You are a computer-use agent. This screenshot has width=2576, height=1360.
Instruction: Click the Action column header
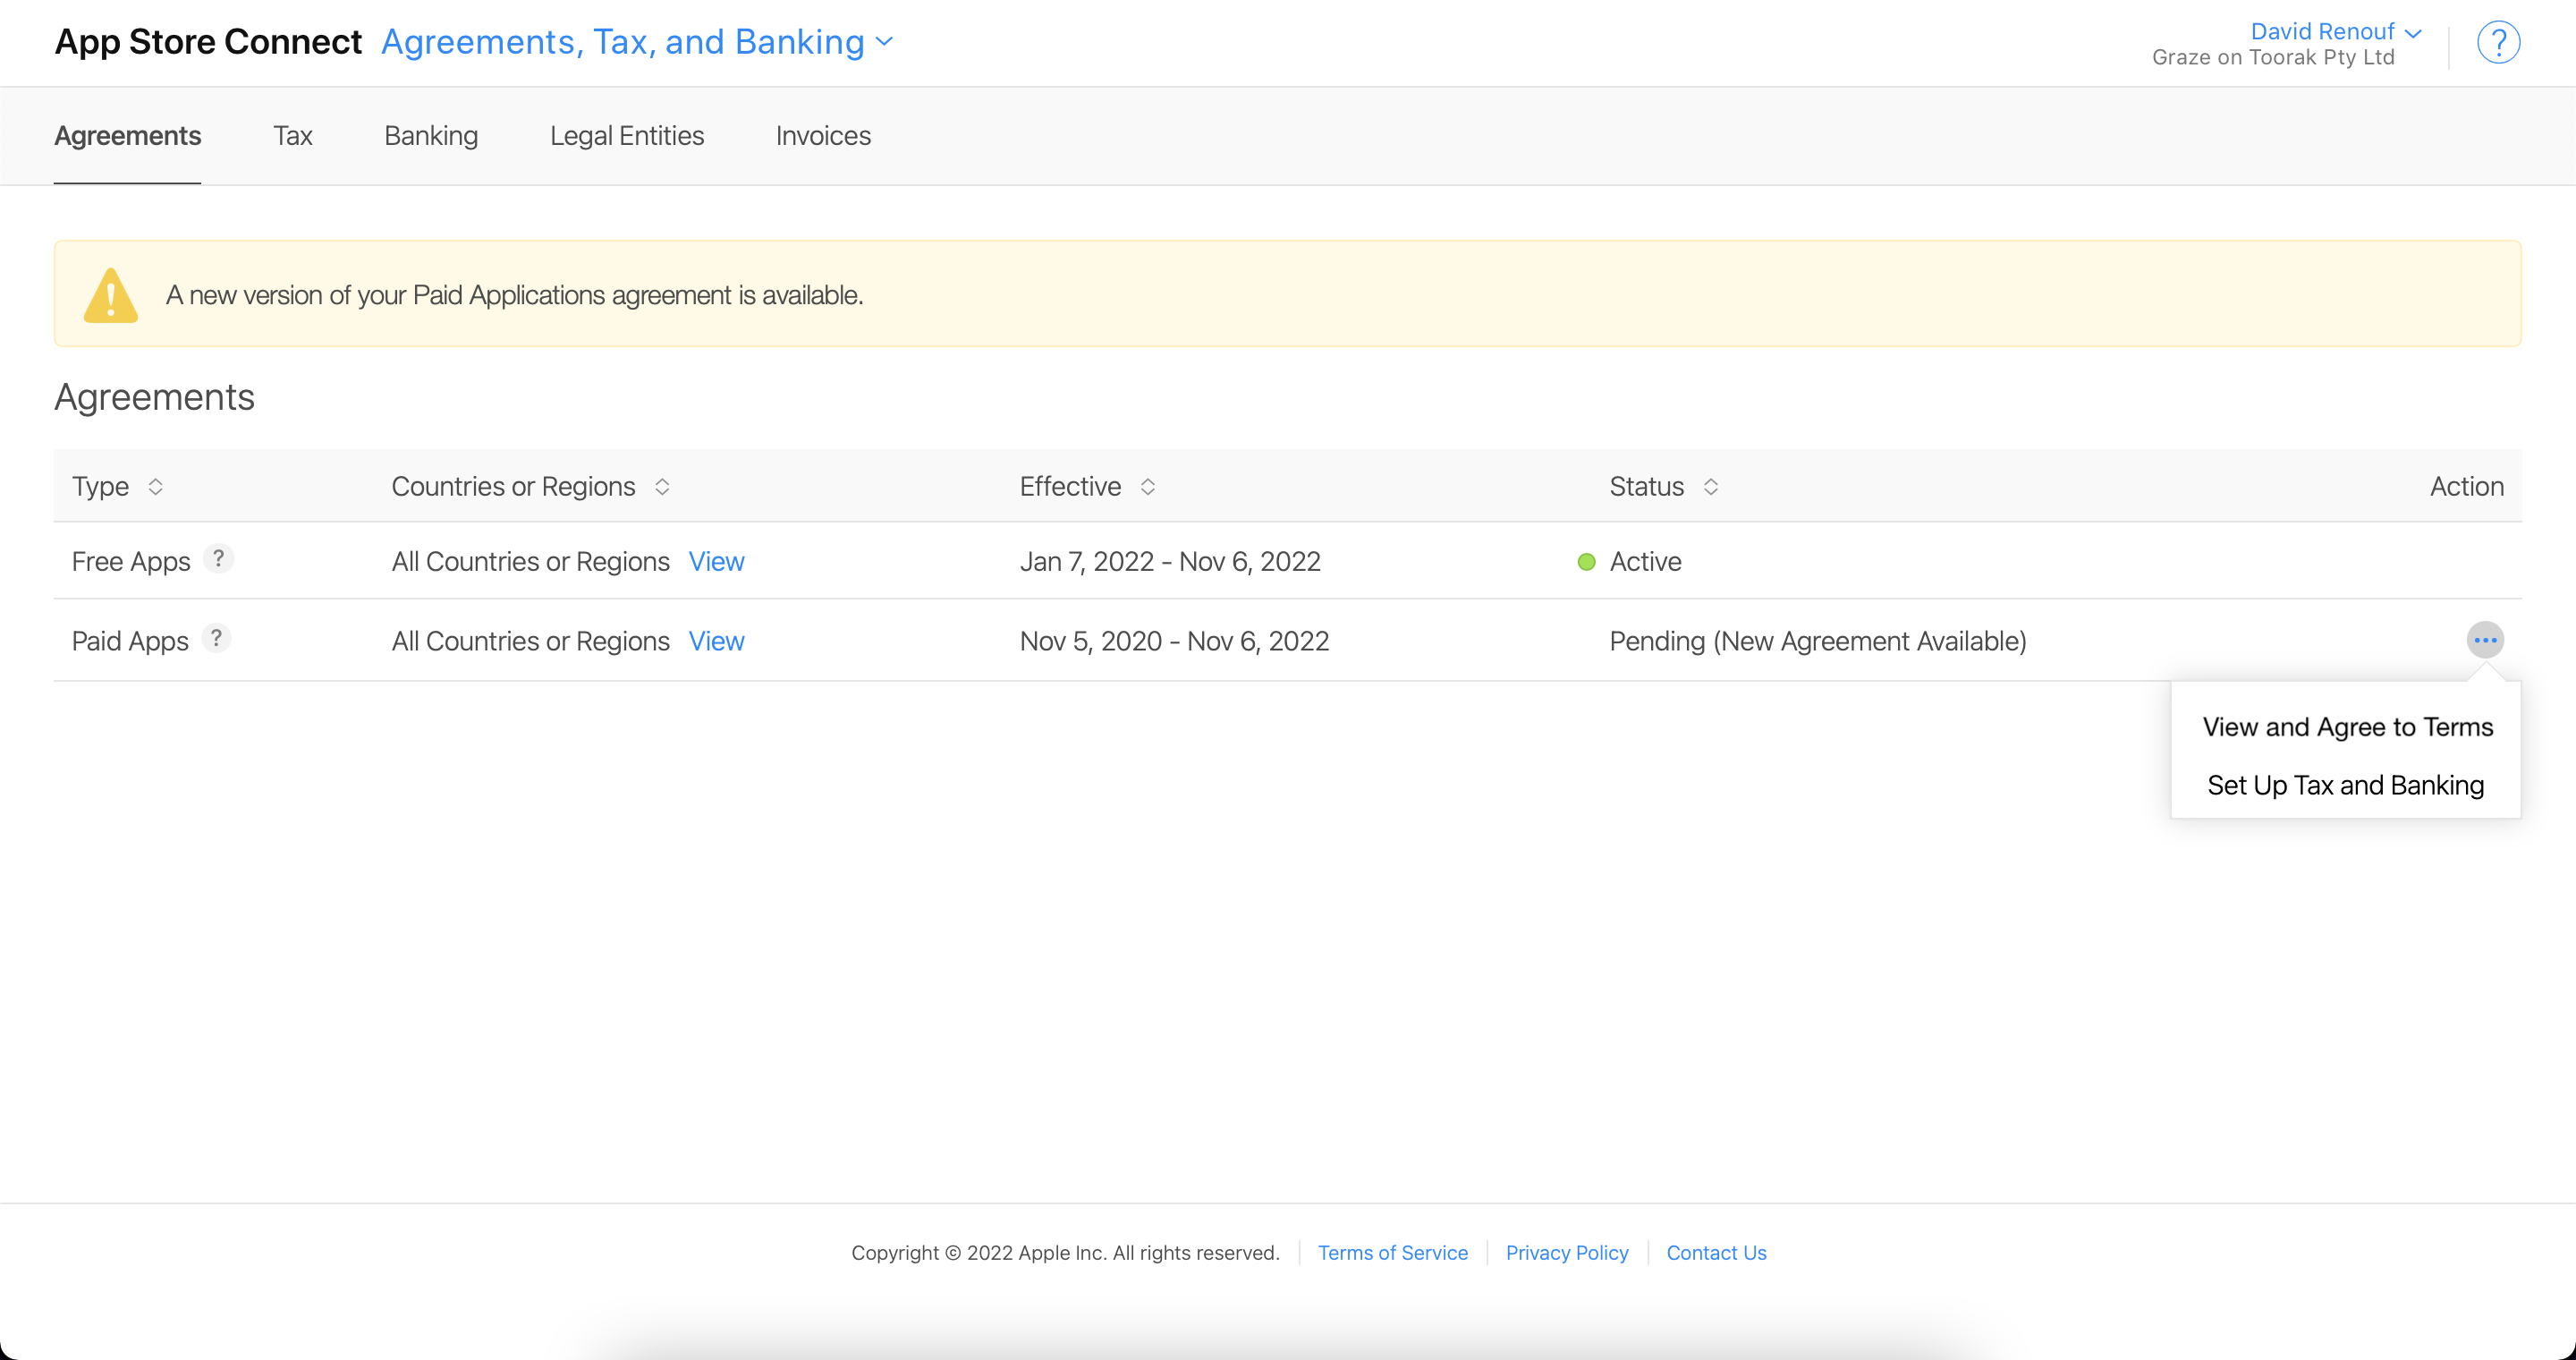click(x=2466, y=487)
